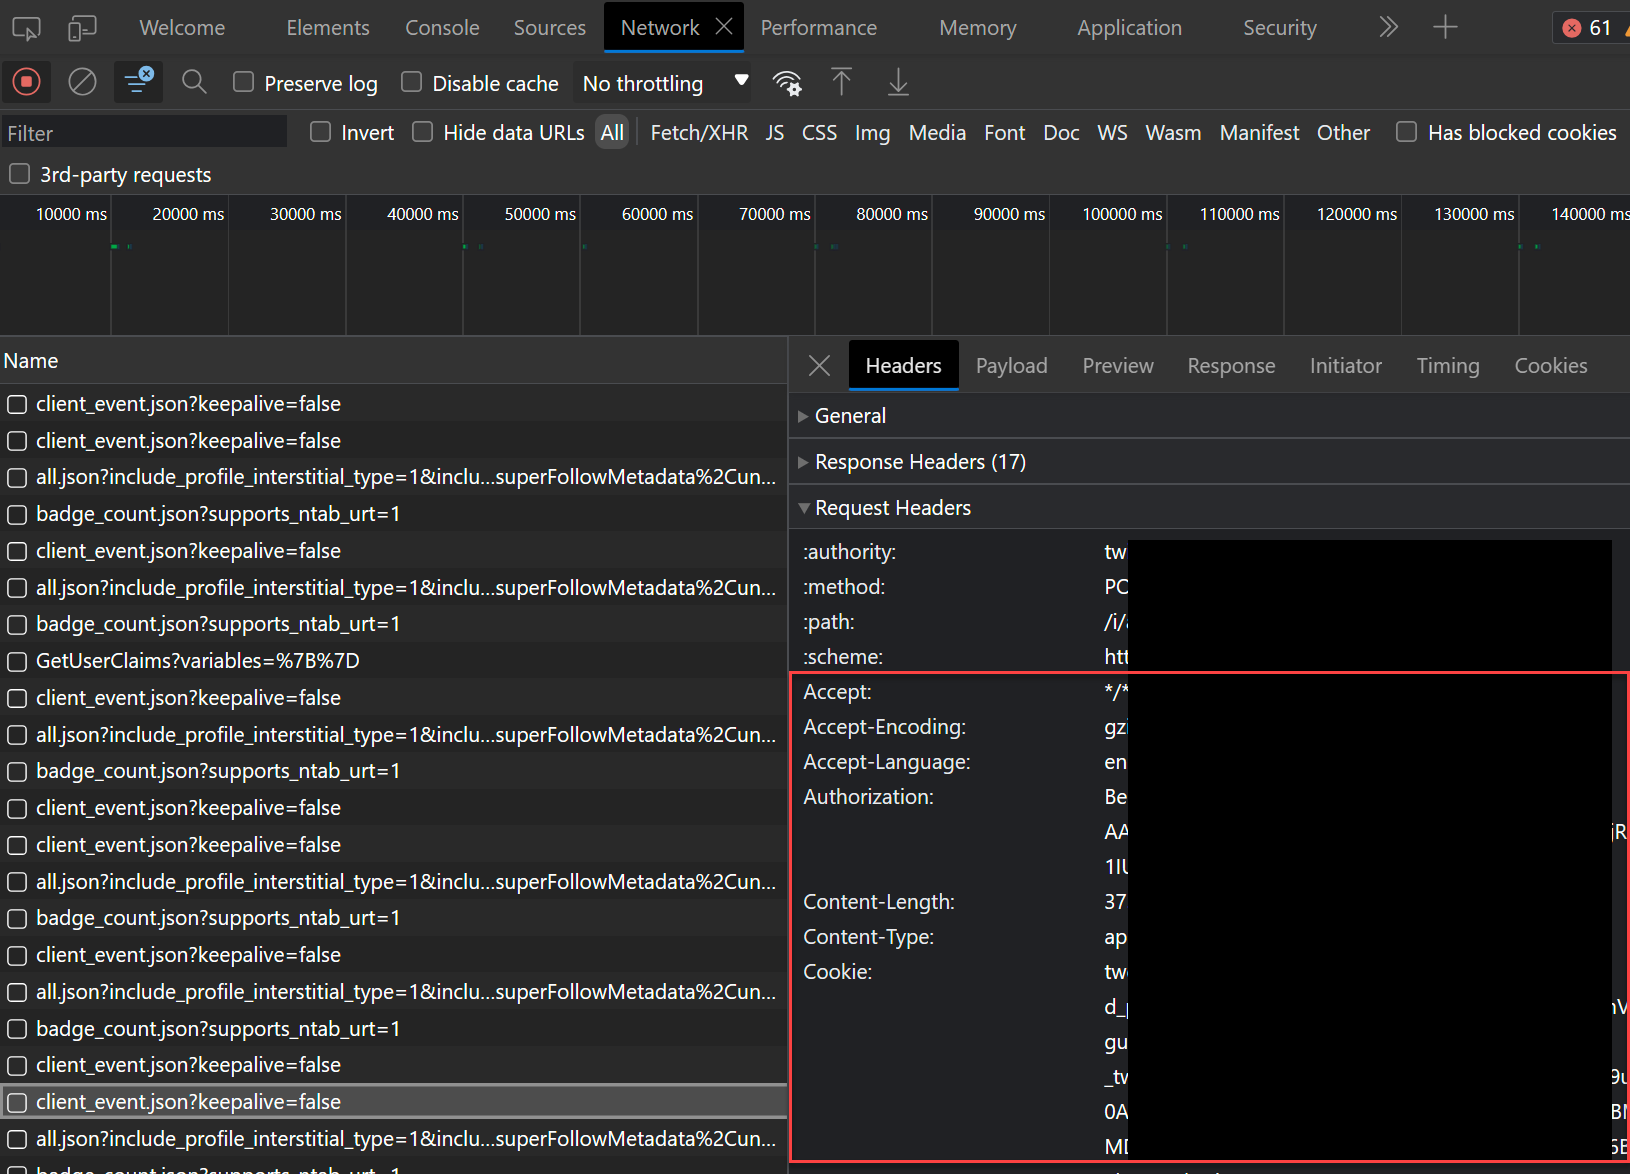1630x1174 pixels.
Task: Open the Cookies detail tab
Action: coord(1551,366)
